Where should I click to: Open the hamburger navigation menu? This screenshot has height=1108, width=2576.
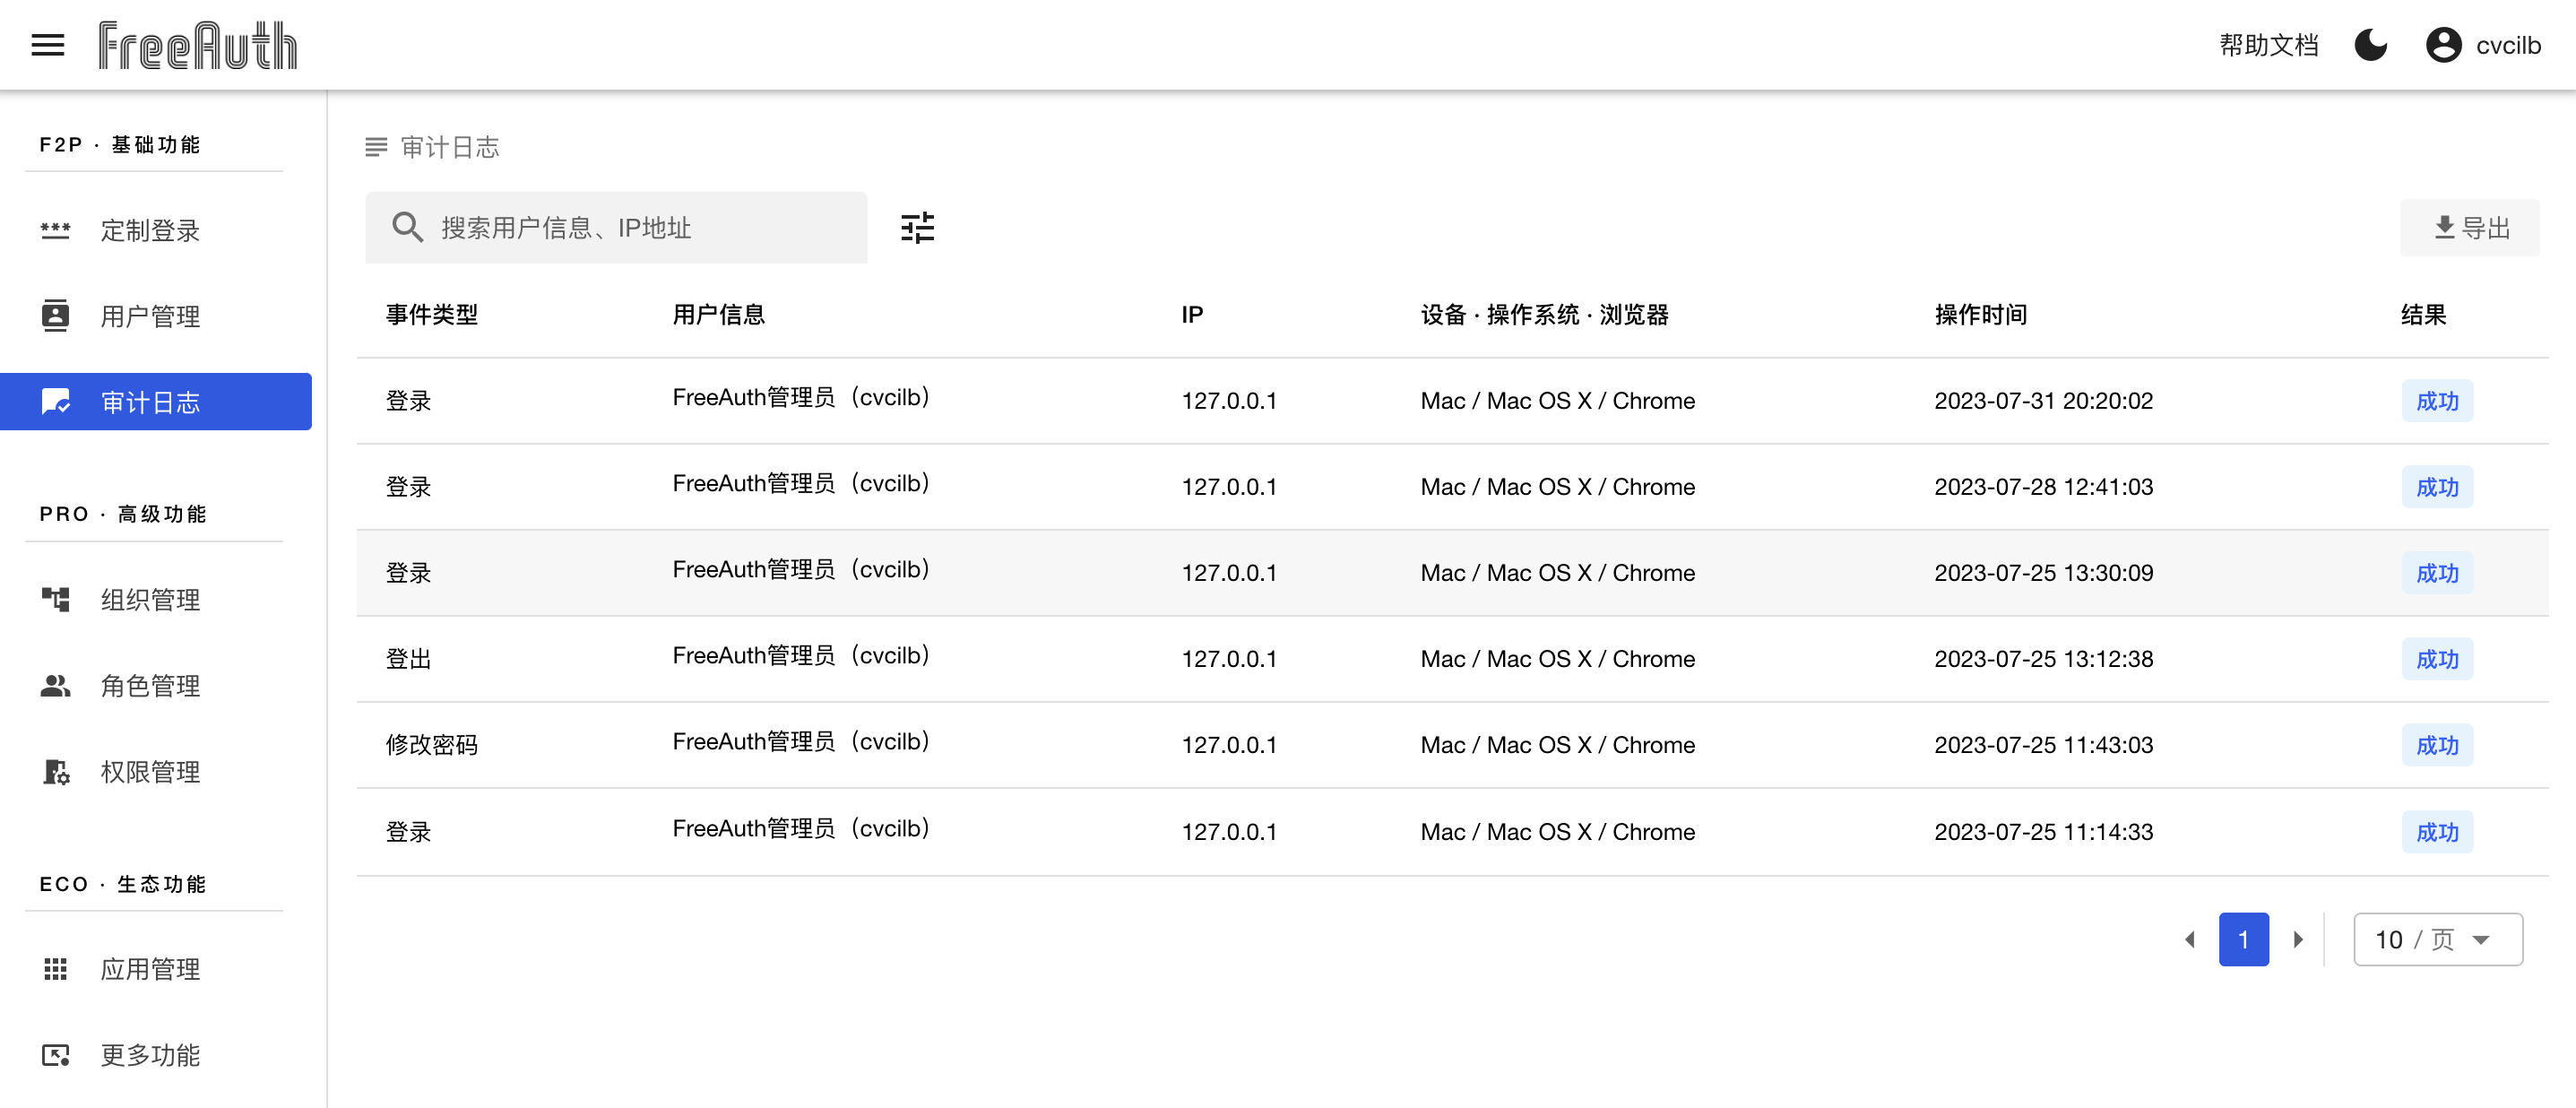[x=47, y=45]
